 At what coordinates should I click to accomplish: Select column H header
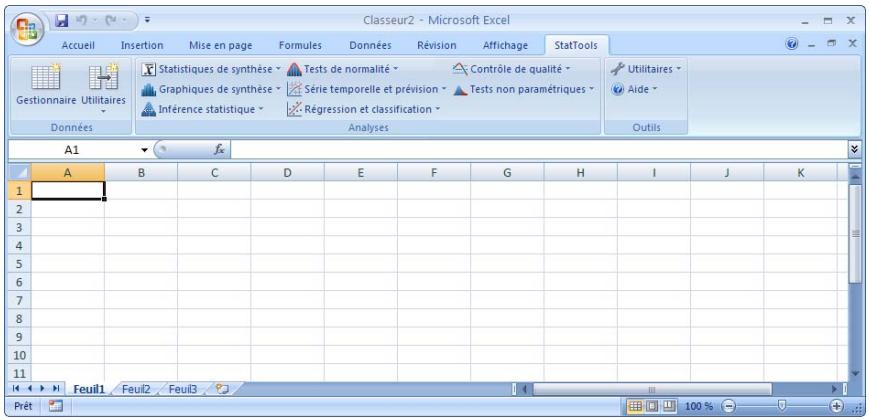pyautogui.click(x=580, y=173)
